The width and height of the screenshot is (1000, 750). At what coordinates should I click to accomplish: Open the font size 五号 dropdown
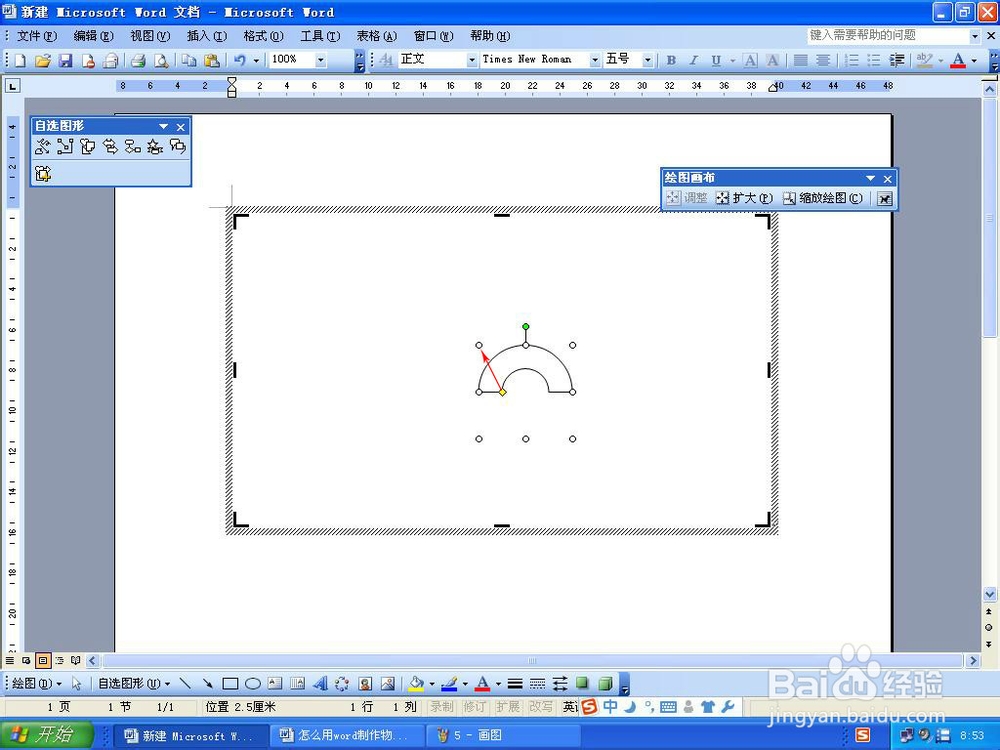[x=648, y=60]
